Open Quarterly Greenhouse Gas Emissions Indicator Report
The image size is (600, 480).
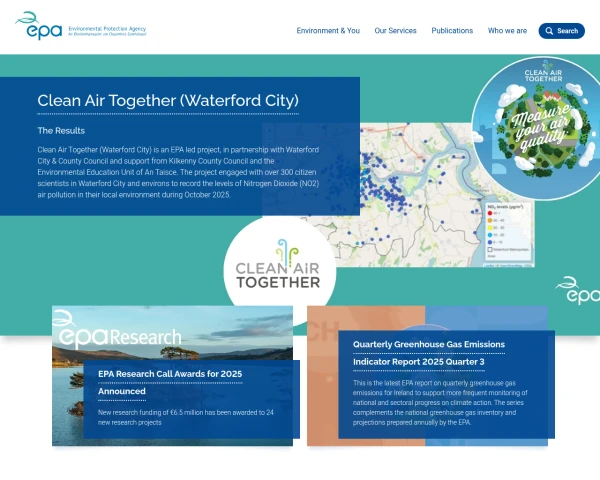(x=429, y=352)
